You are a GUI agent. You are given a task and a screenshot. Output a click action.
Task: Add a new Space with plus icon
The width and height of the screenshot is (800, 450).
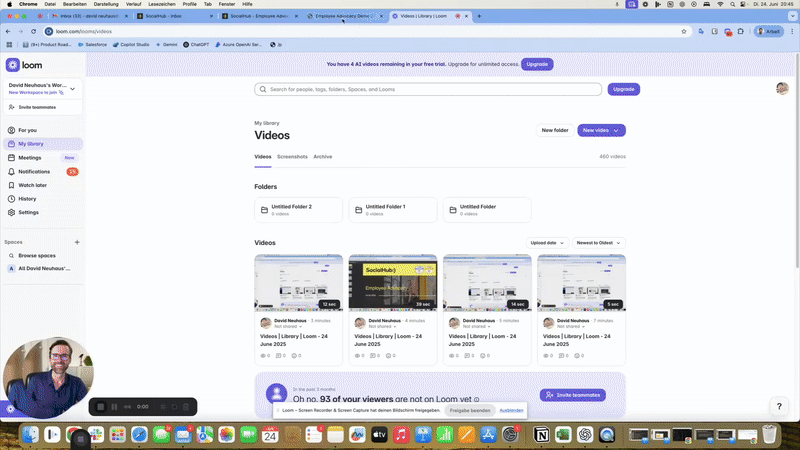click(x=77, y=242)
